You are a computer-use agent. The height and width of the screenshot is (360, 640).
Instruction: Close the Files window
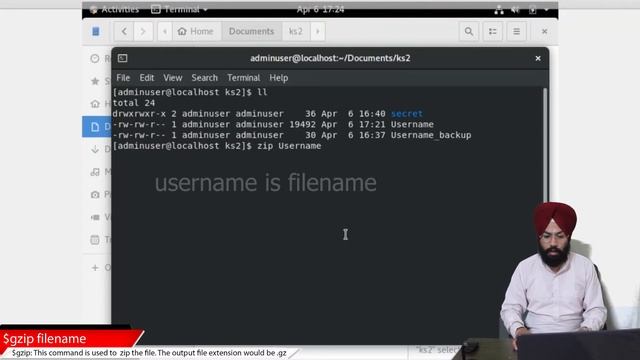(x=544, y=31)
